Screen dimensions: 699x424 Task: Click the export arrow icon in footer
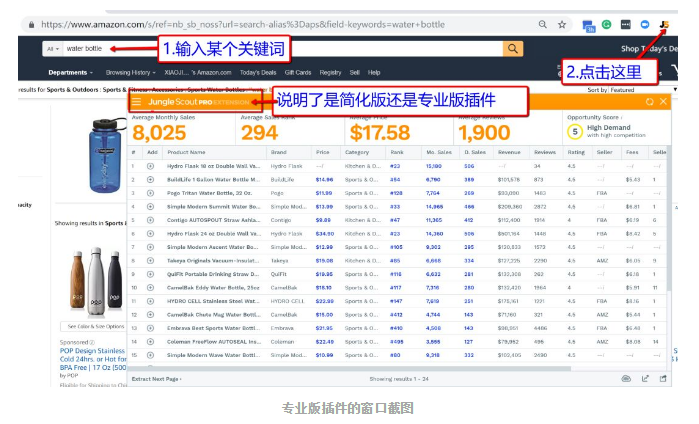(x=645, y=379)
